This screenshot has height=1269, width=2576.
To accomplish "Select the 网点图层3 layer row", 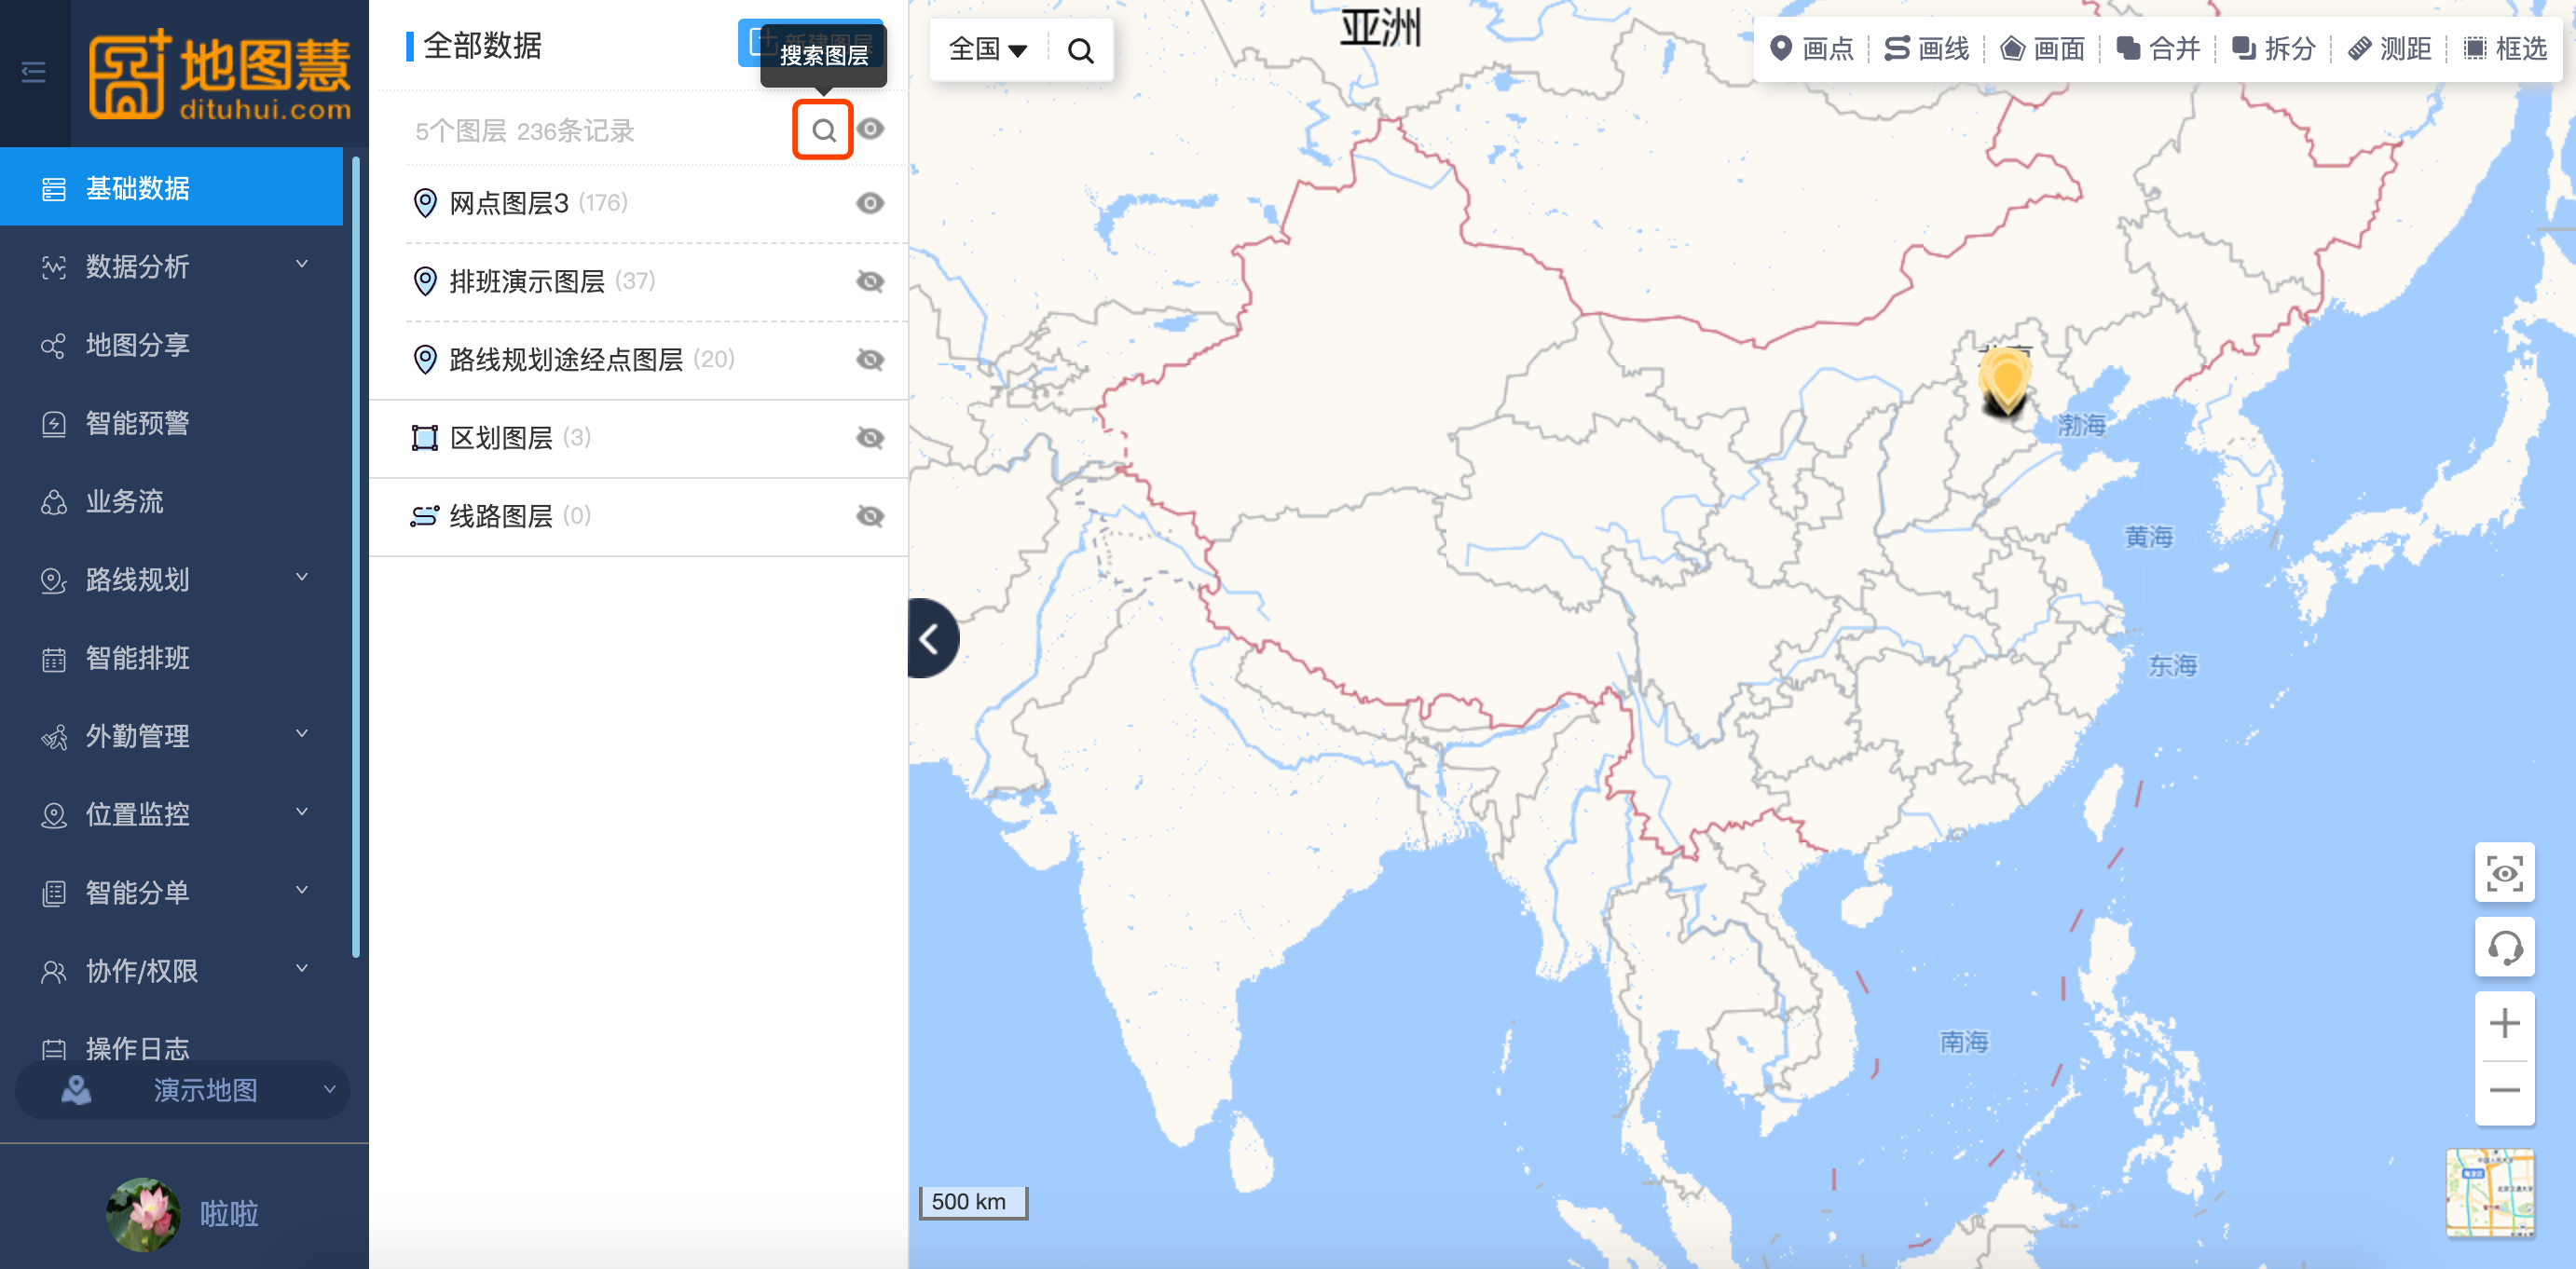I will click(638, 203).
